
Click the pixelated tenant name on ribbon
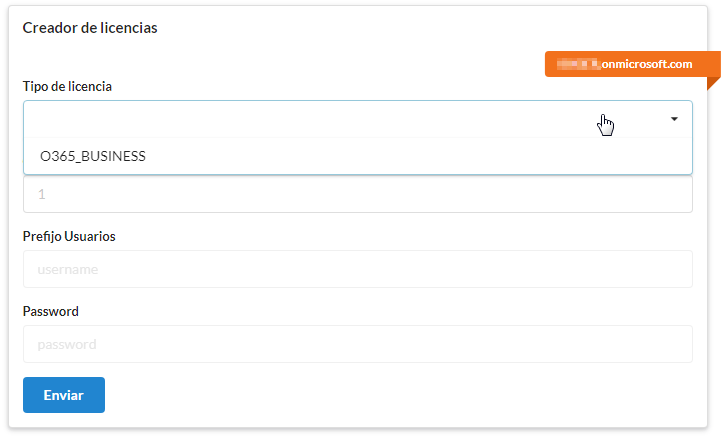[578, 64]
